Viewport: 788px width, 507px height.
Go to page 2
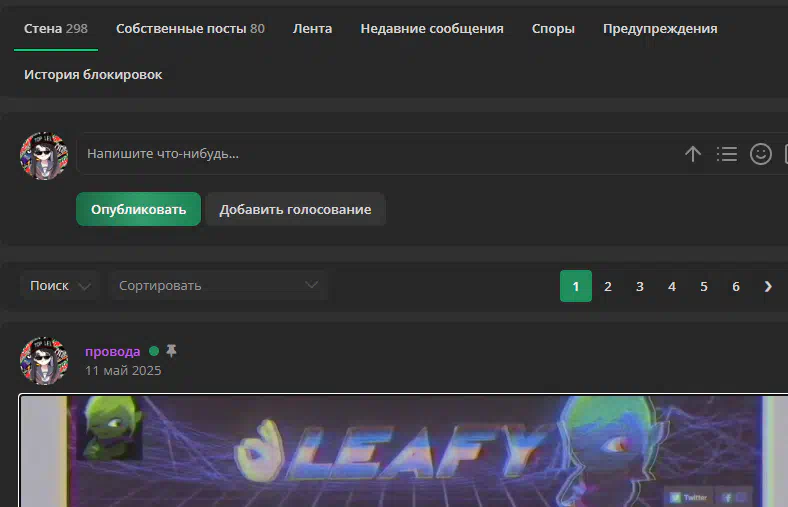(x=608, y=286)
